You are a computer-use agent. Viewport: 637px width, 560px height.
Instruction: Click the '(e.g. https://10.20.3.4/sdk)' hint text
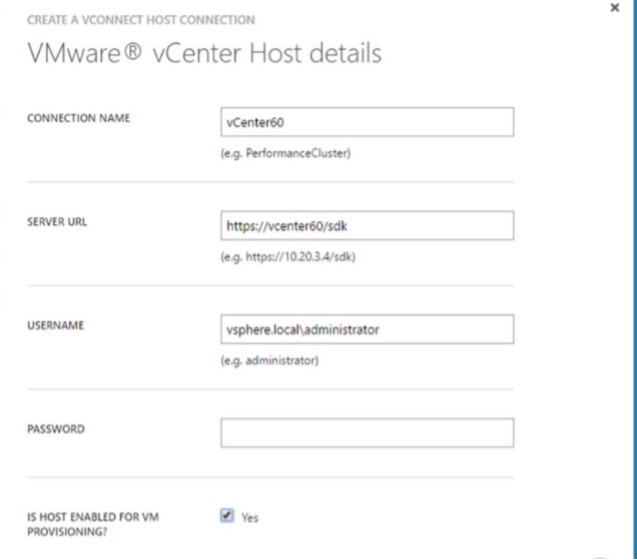click(288, 257)
